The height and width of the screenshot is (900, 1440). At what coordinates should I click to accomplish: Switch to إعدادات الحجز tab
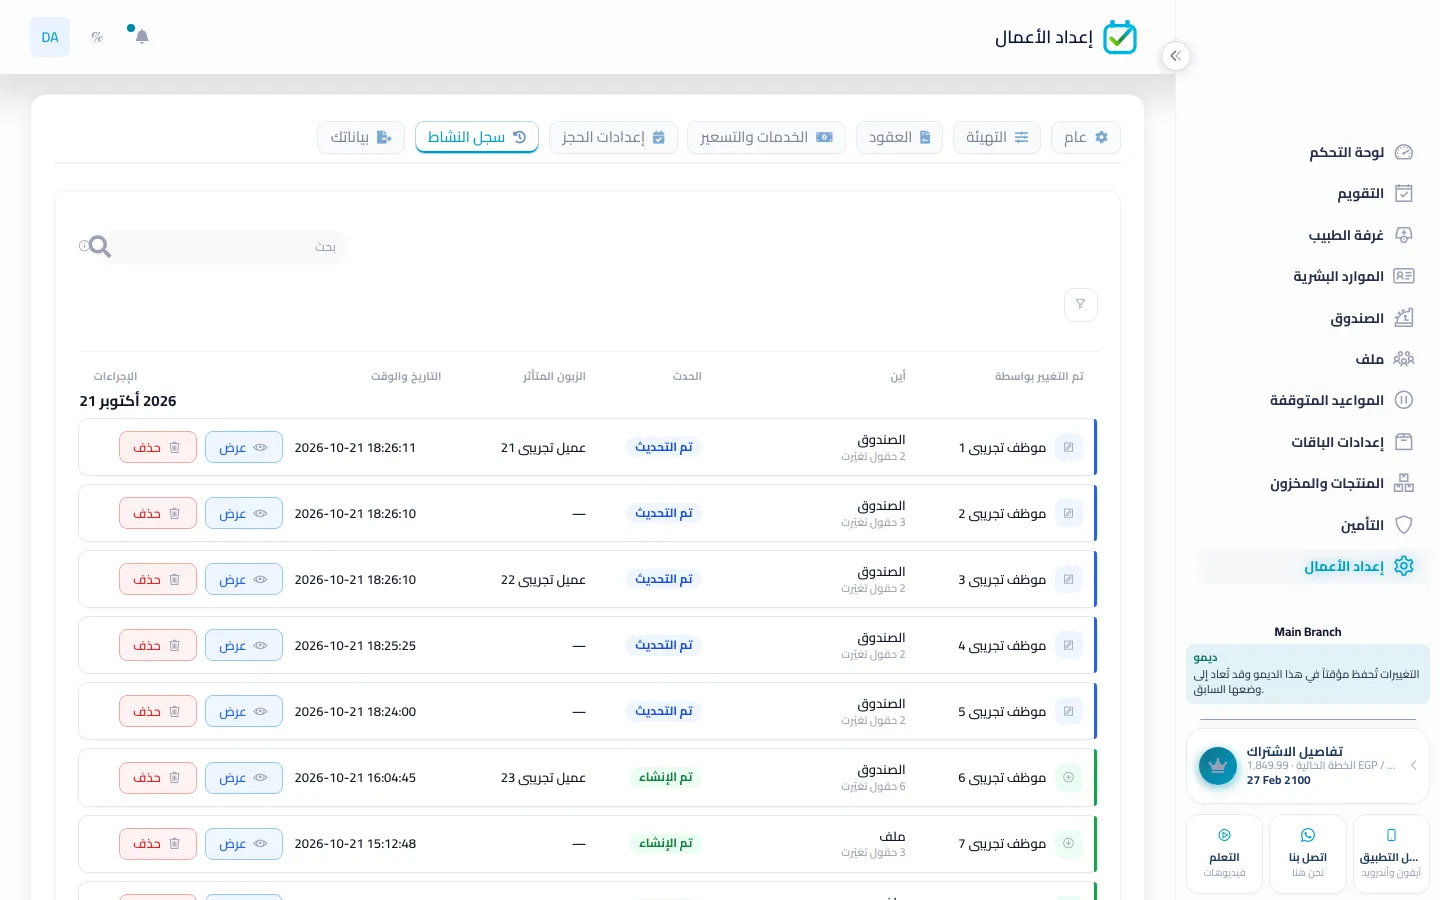613,137
